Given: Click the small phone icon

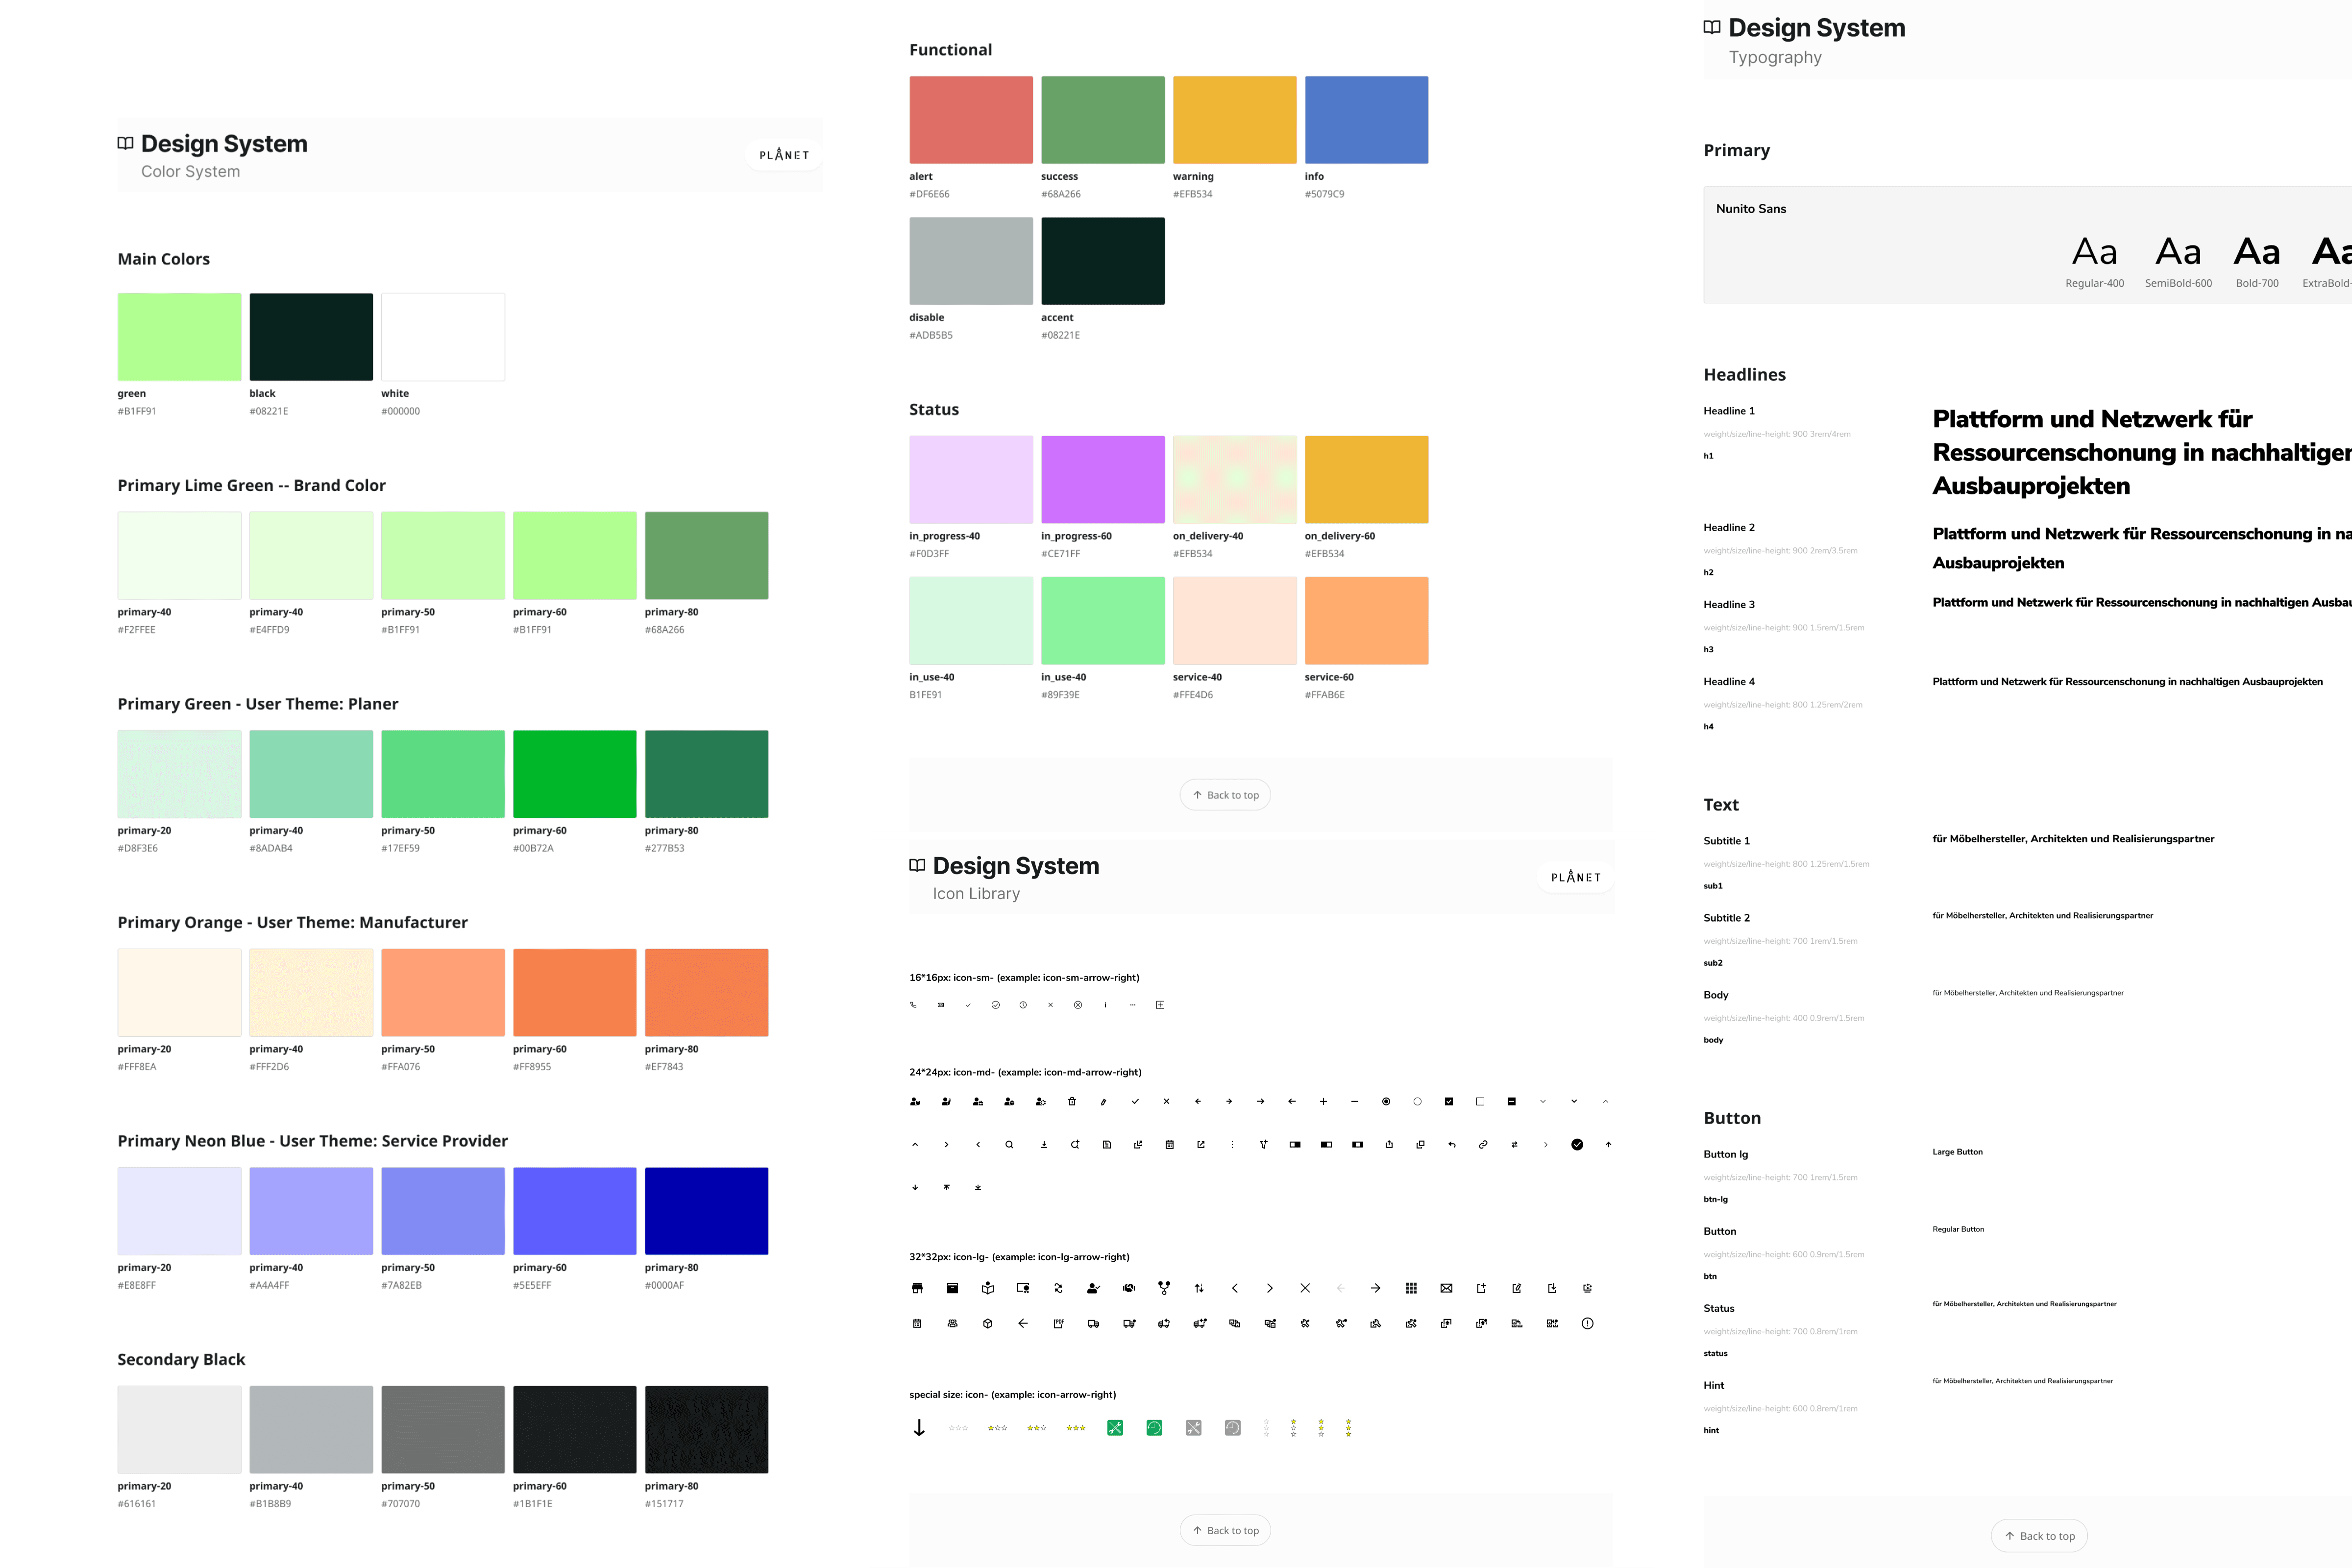Looking at the screenshot, I should coord(913,1005).
